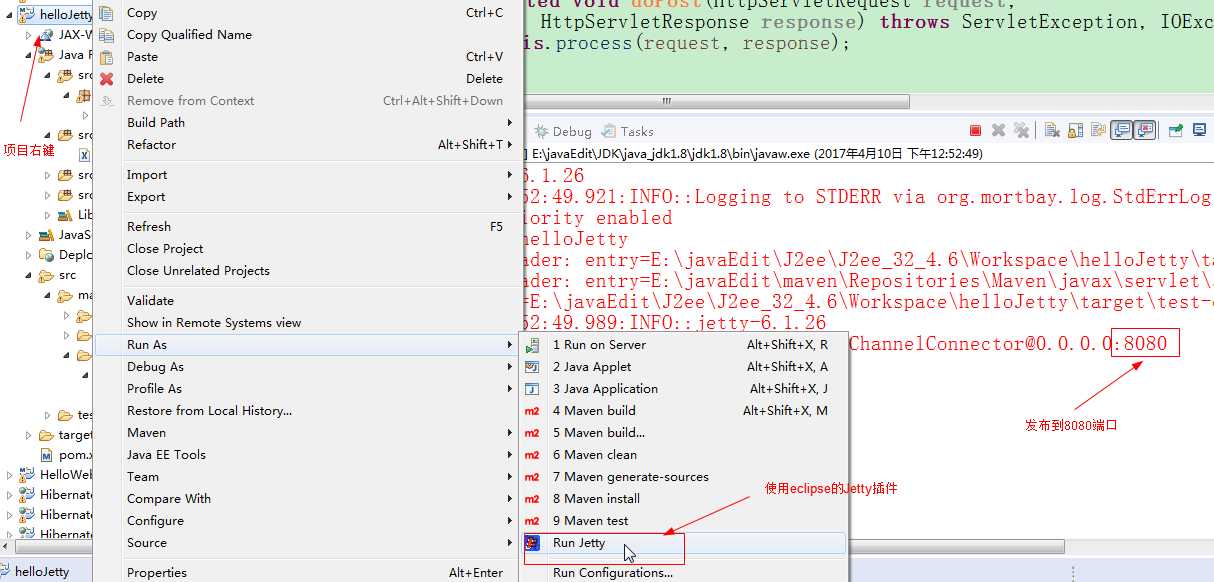Viewport: 1214px width, 582px height.
Task: Choose Copy Qualified Name
Action: pyautogui.click(x=307, y=35)
